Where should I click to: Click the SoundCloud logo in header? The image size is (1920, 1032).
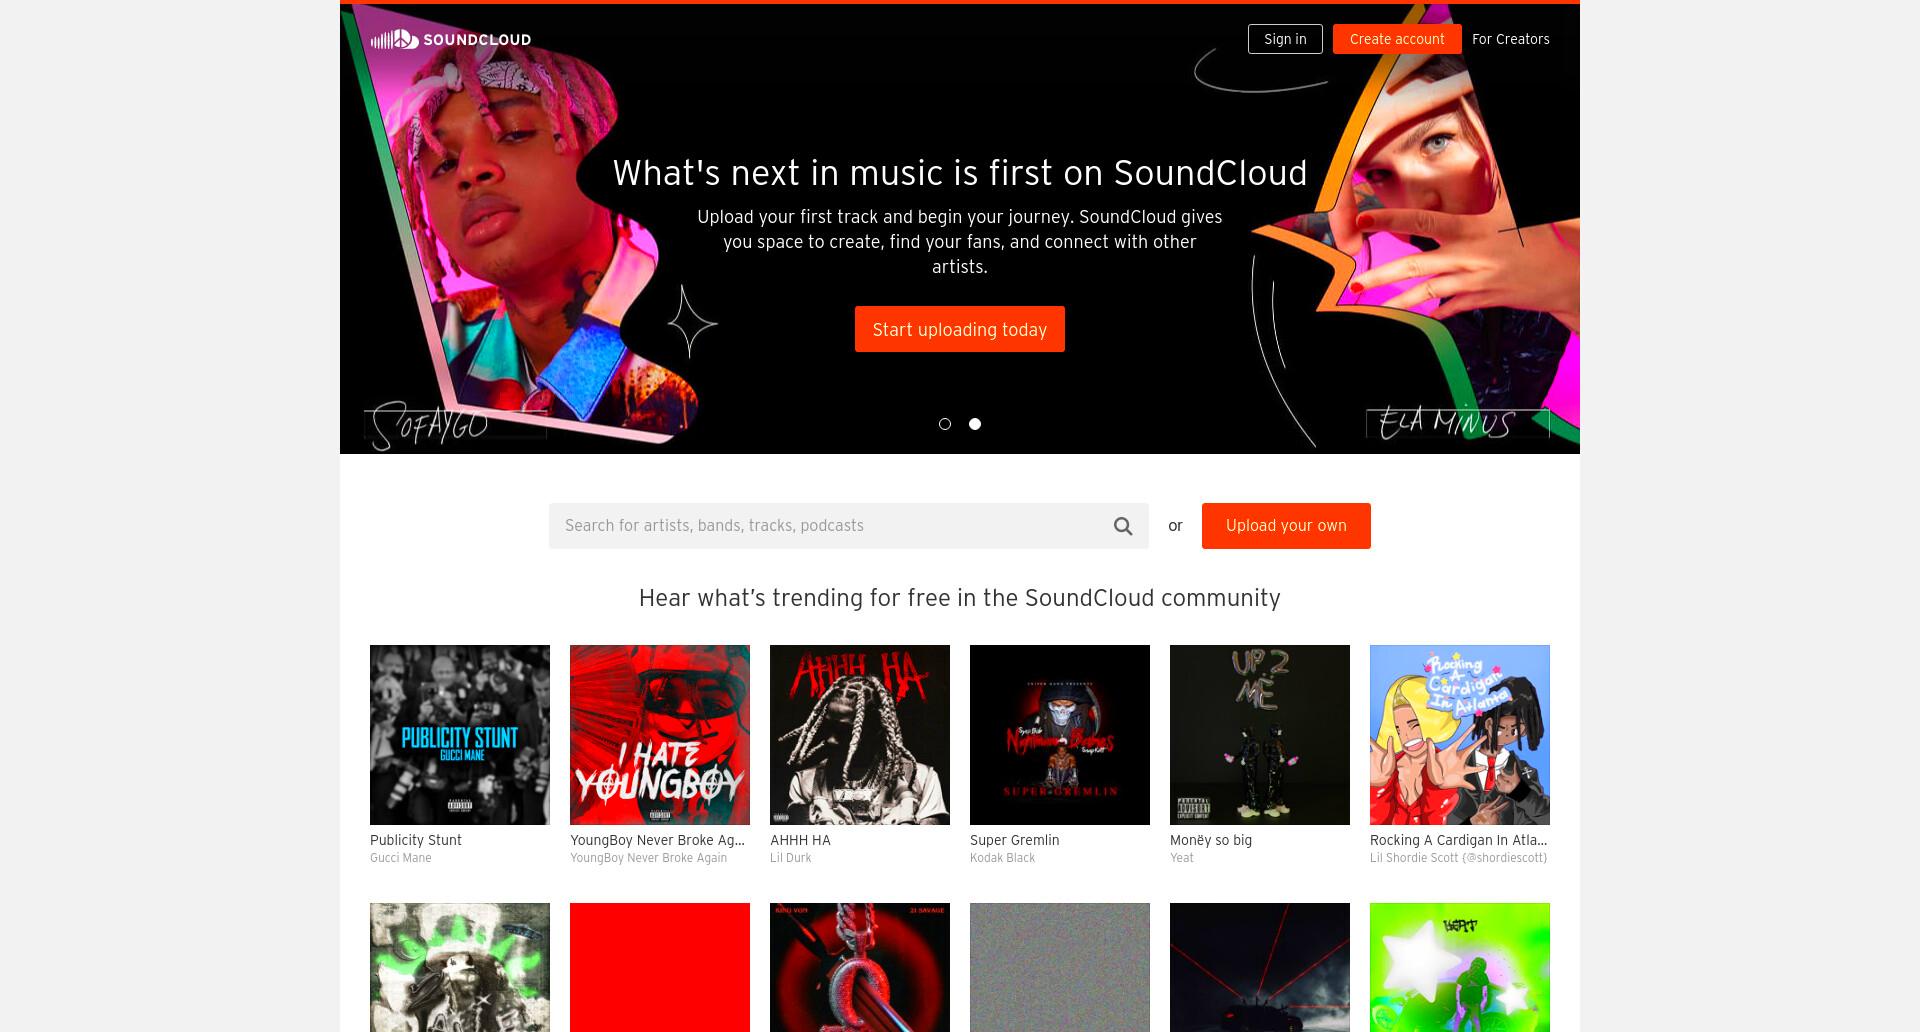[451, 39]
